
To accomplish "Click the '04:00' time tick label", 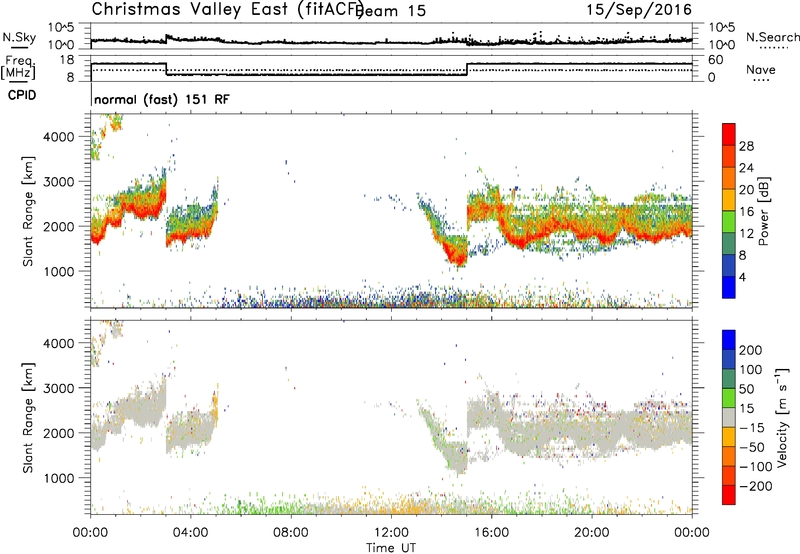I will (x=190, y=533).
